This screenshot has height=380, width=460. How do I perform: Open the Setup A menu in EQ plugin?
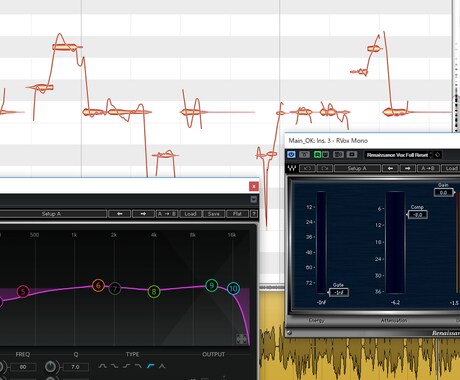click(51, 214)
